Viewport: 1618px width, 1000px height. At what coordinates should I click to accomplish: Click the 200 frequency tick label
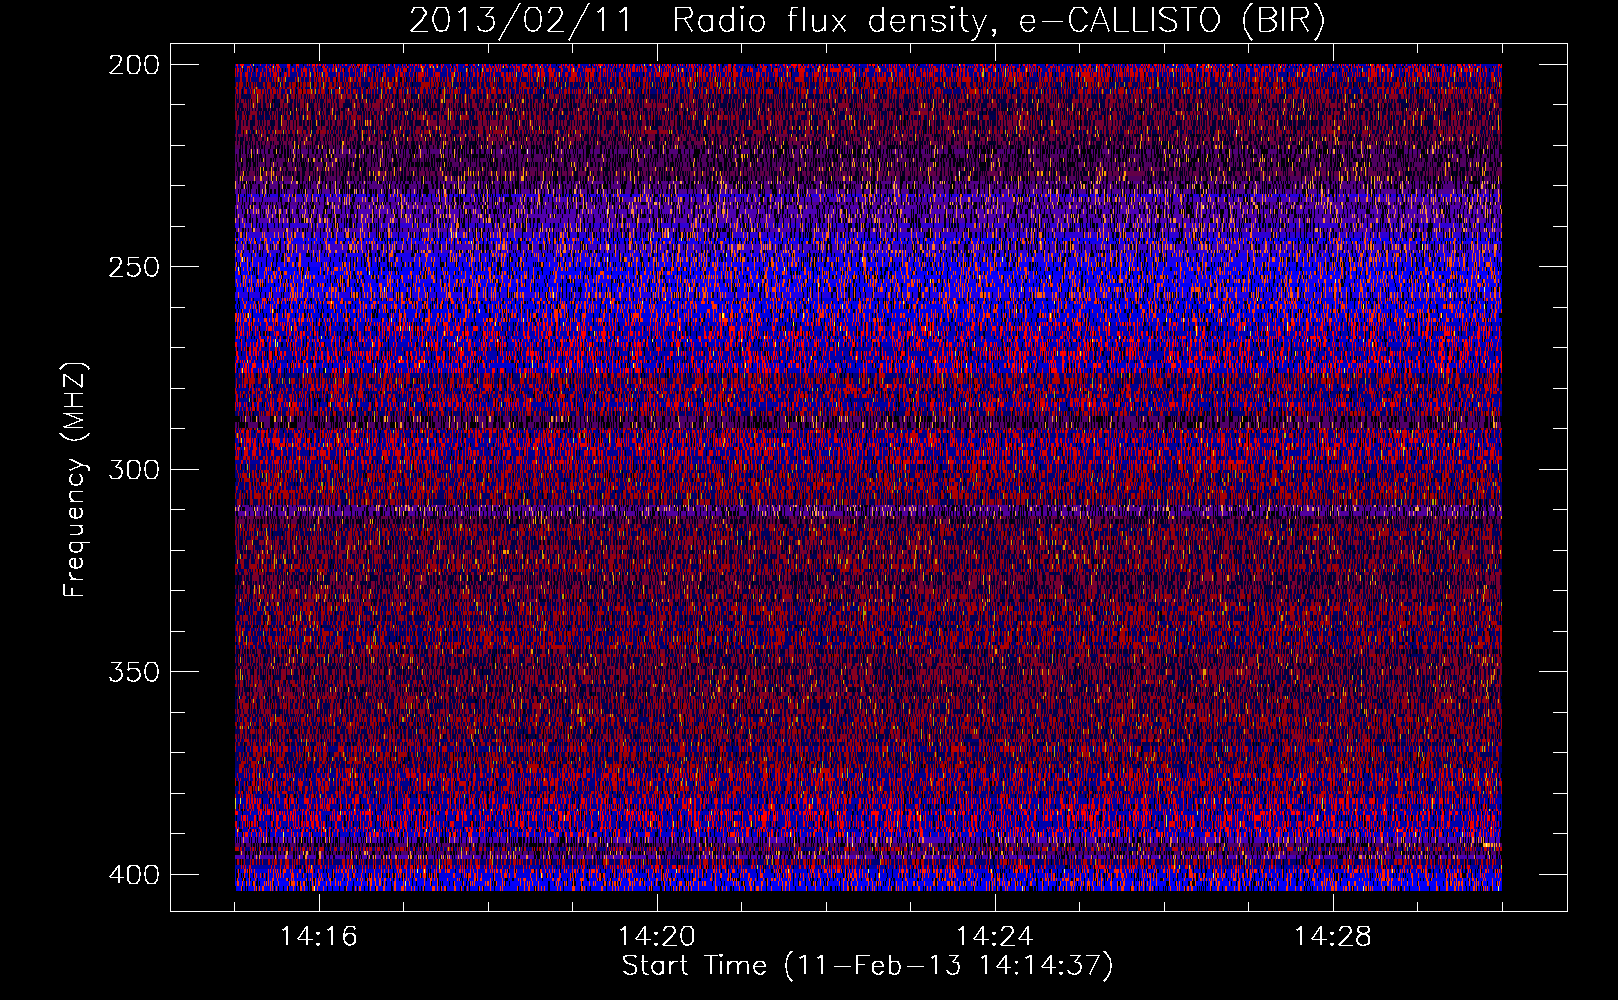point(133,65)
